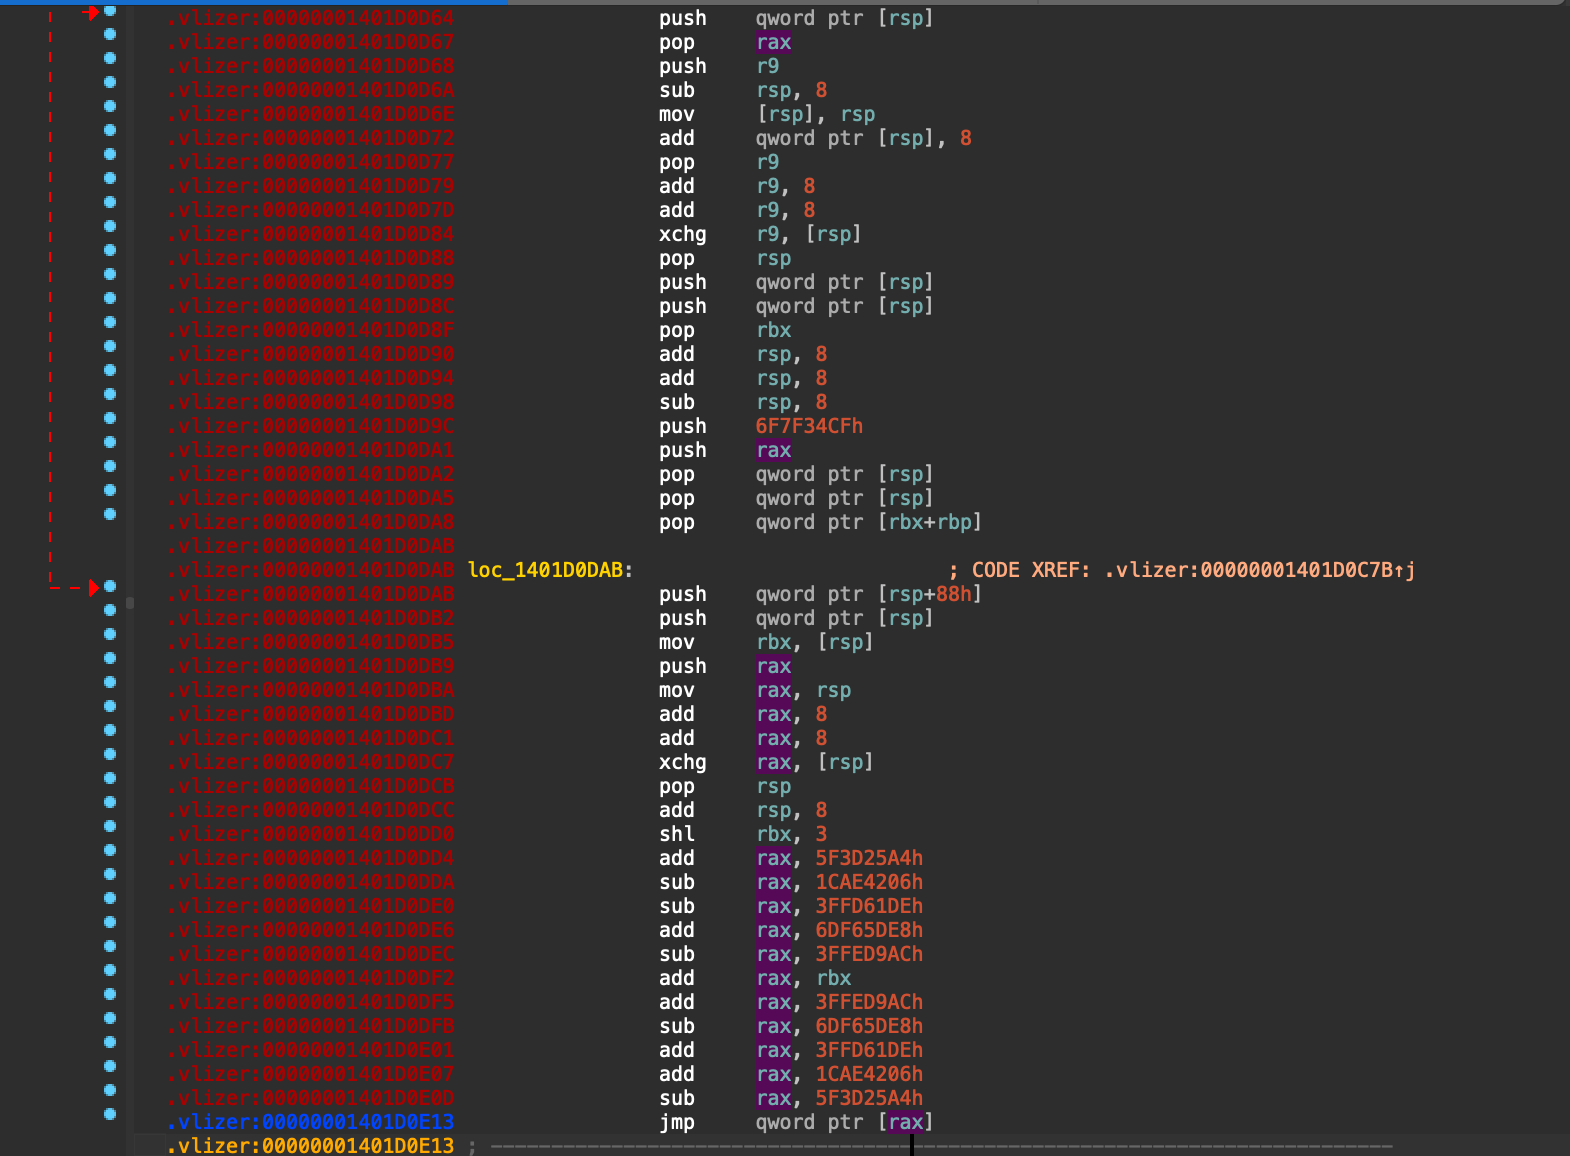Select the loc_1401D0DAB label
Screen dimensions: 1570x1156
pyautogui.click(x=546, y=570)
